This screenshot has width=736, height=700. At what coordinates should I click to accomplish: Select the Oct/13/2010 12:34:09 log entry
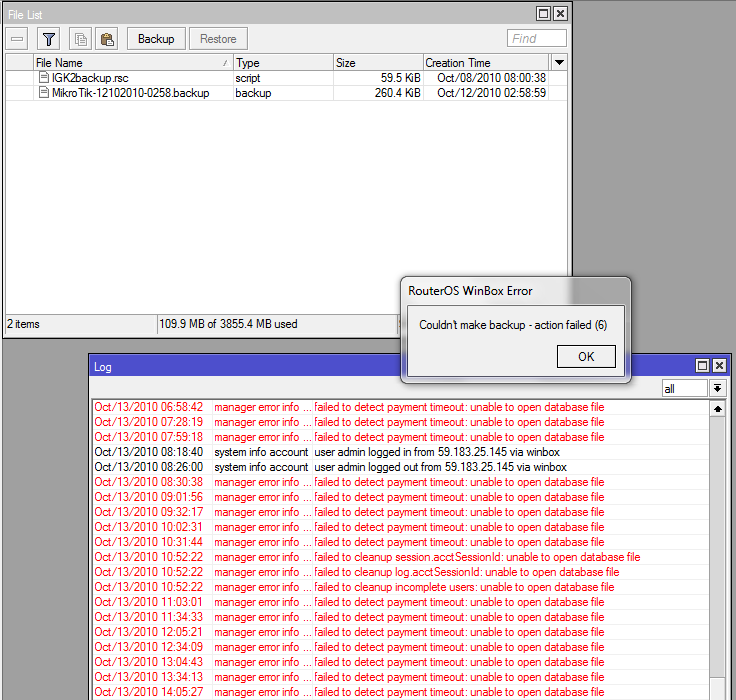(400, 647)
